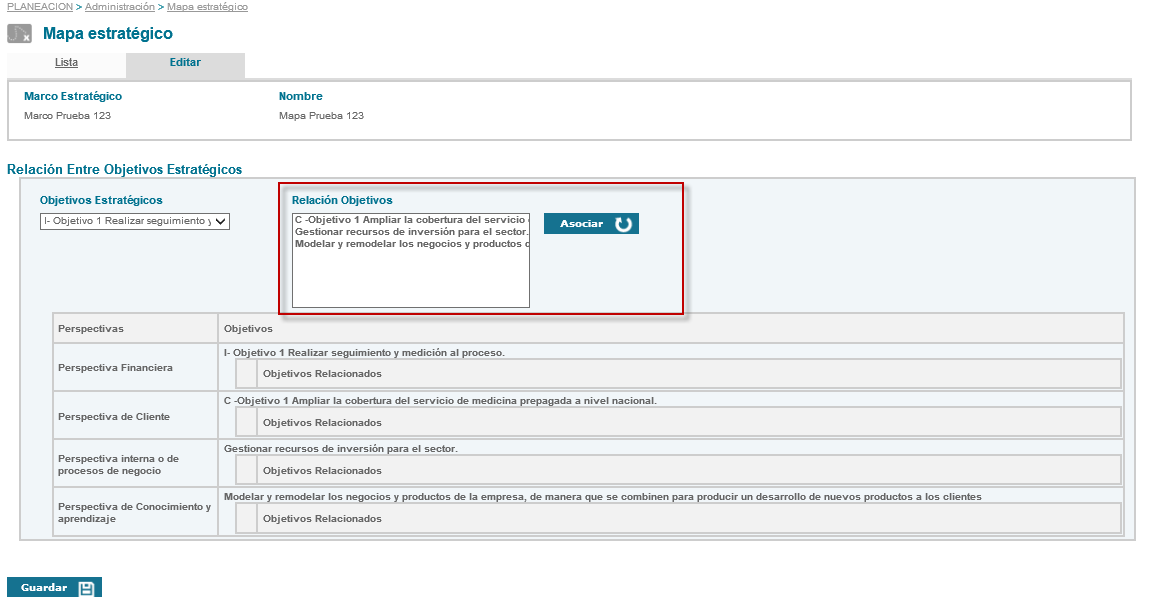Click the Mapa estratégico breadcrumb link
Viewport: 1149px width, 601px height.
(207, 7)
